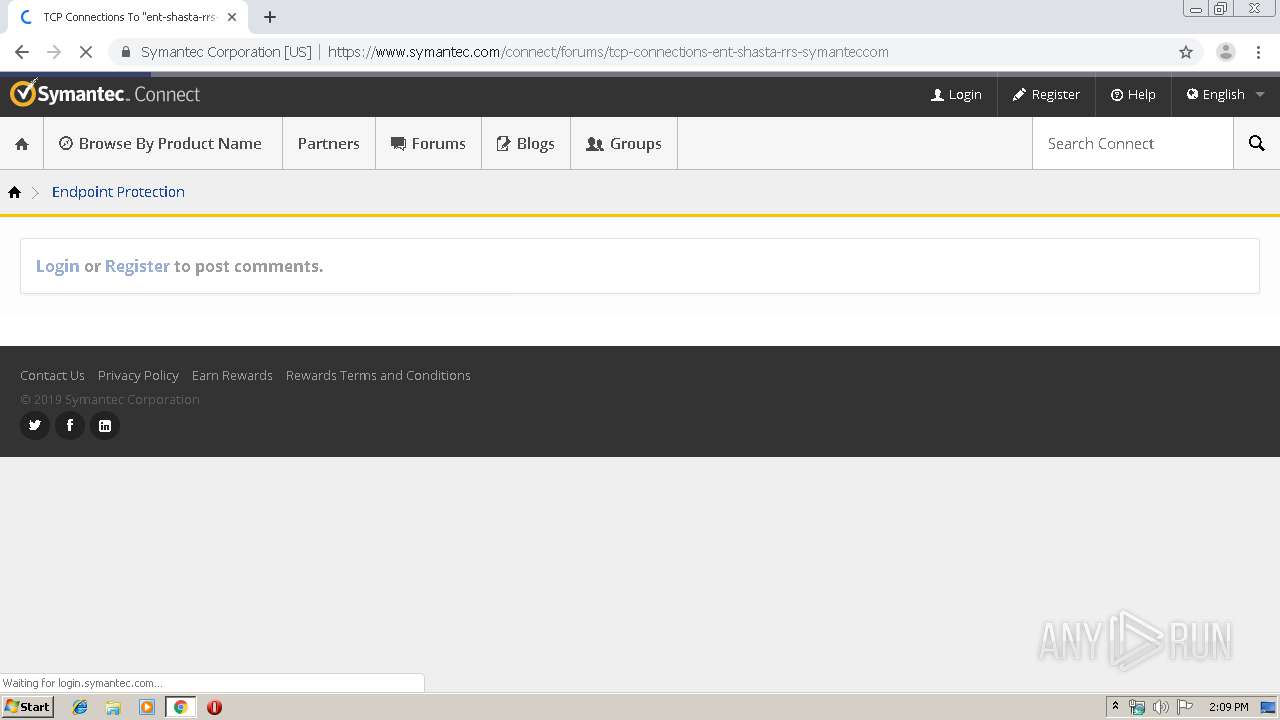This screenshot has height=720, width=1280.
Task: Click the browser forward arrow
Action: pos(54,52)
